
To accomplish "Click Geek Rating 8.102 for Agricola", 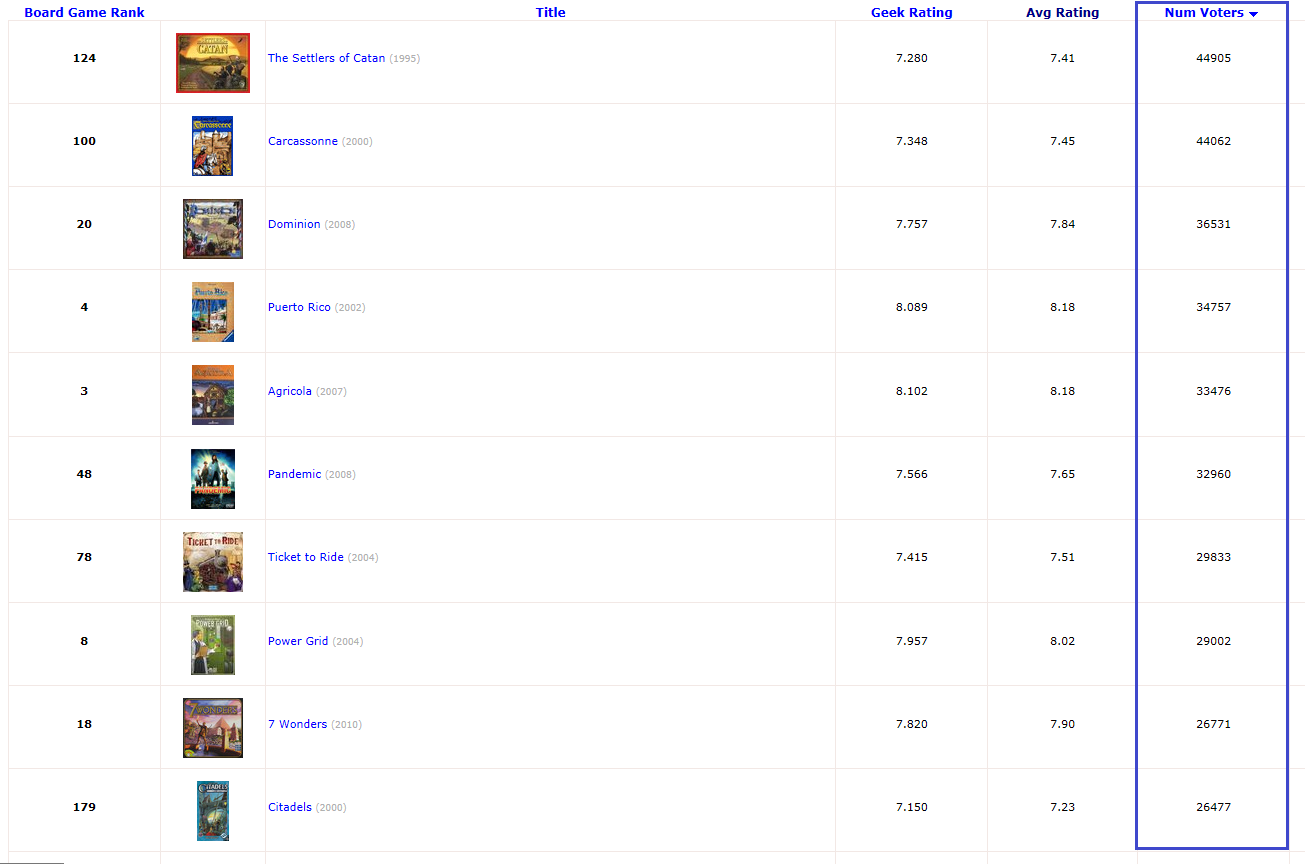I will [x=912, y=391].
